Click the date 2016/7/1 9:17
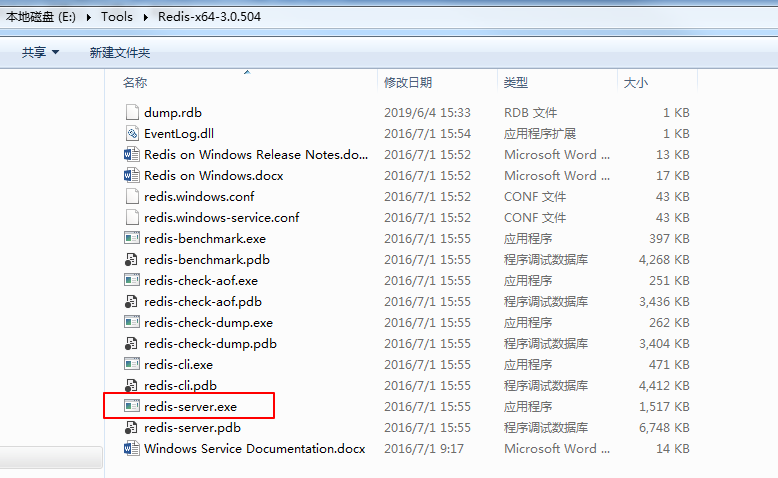 click(424, 449)
